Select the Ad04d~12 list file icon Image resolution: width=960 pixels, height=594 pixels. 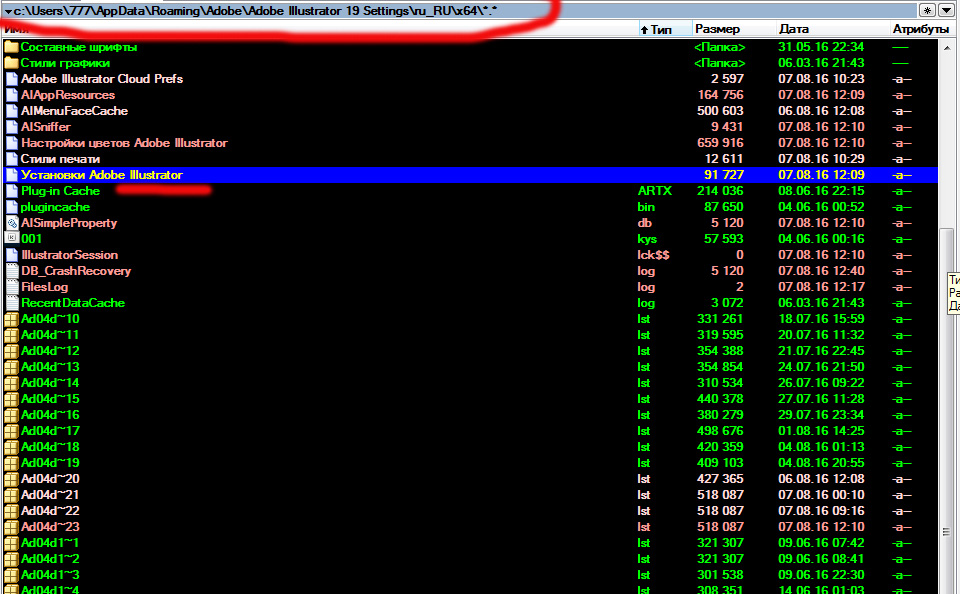click(11, 351)
